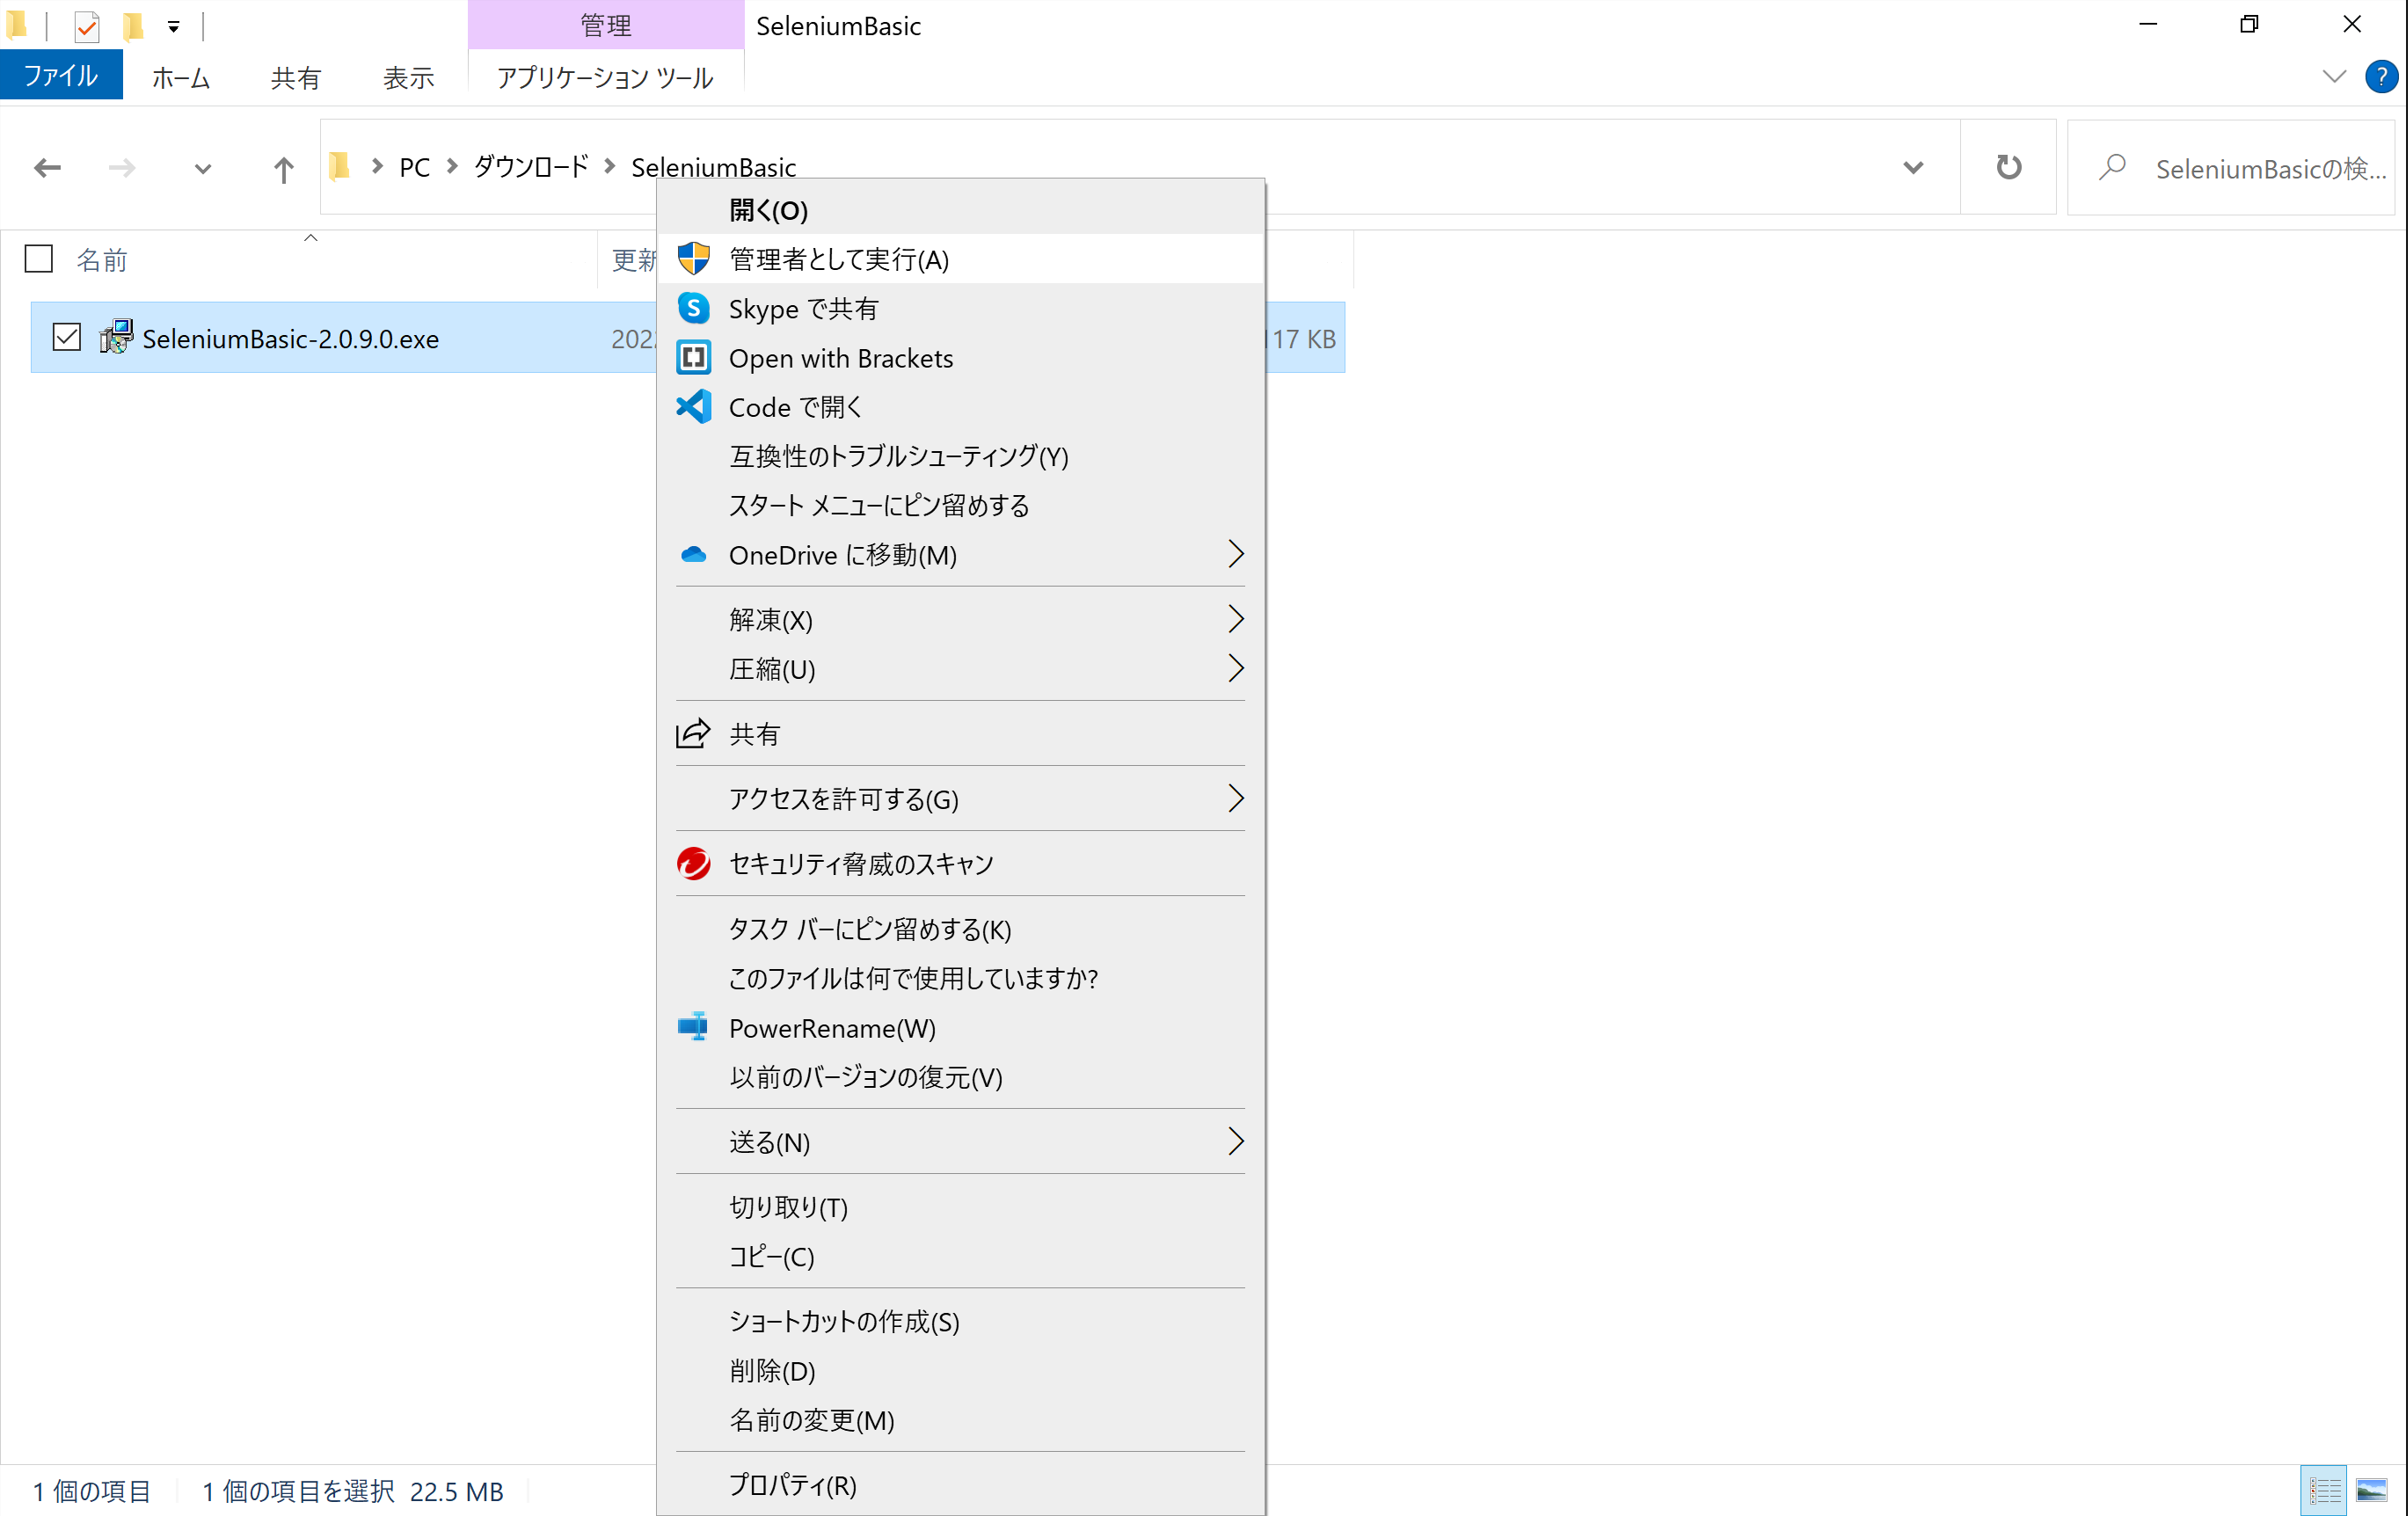This screenshot has height=1516, width=2408.
Task: Click the admin shield icon in the context menu
Action: click(693, 259)
